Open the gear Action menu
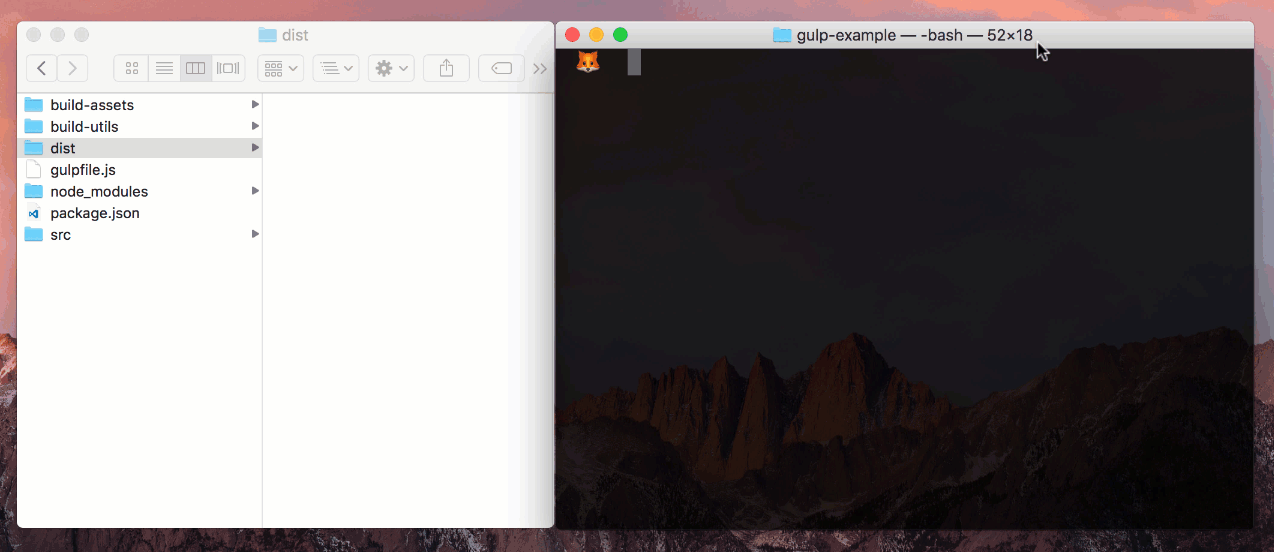 [x=391, y=68]
